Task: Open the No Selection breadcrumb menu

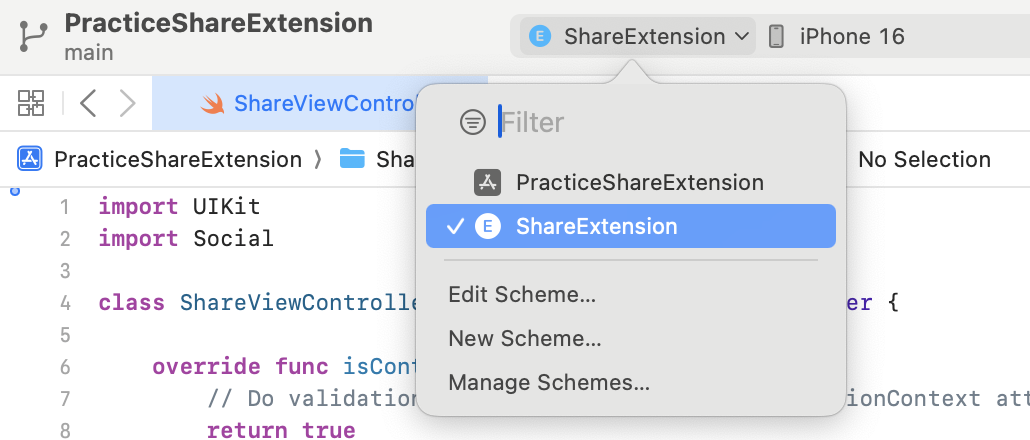Action: [924, 159]
